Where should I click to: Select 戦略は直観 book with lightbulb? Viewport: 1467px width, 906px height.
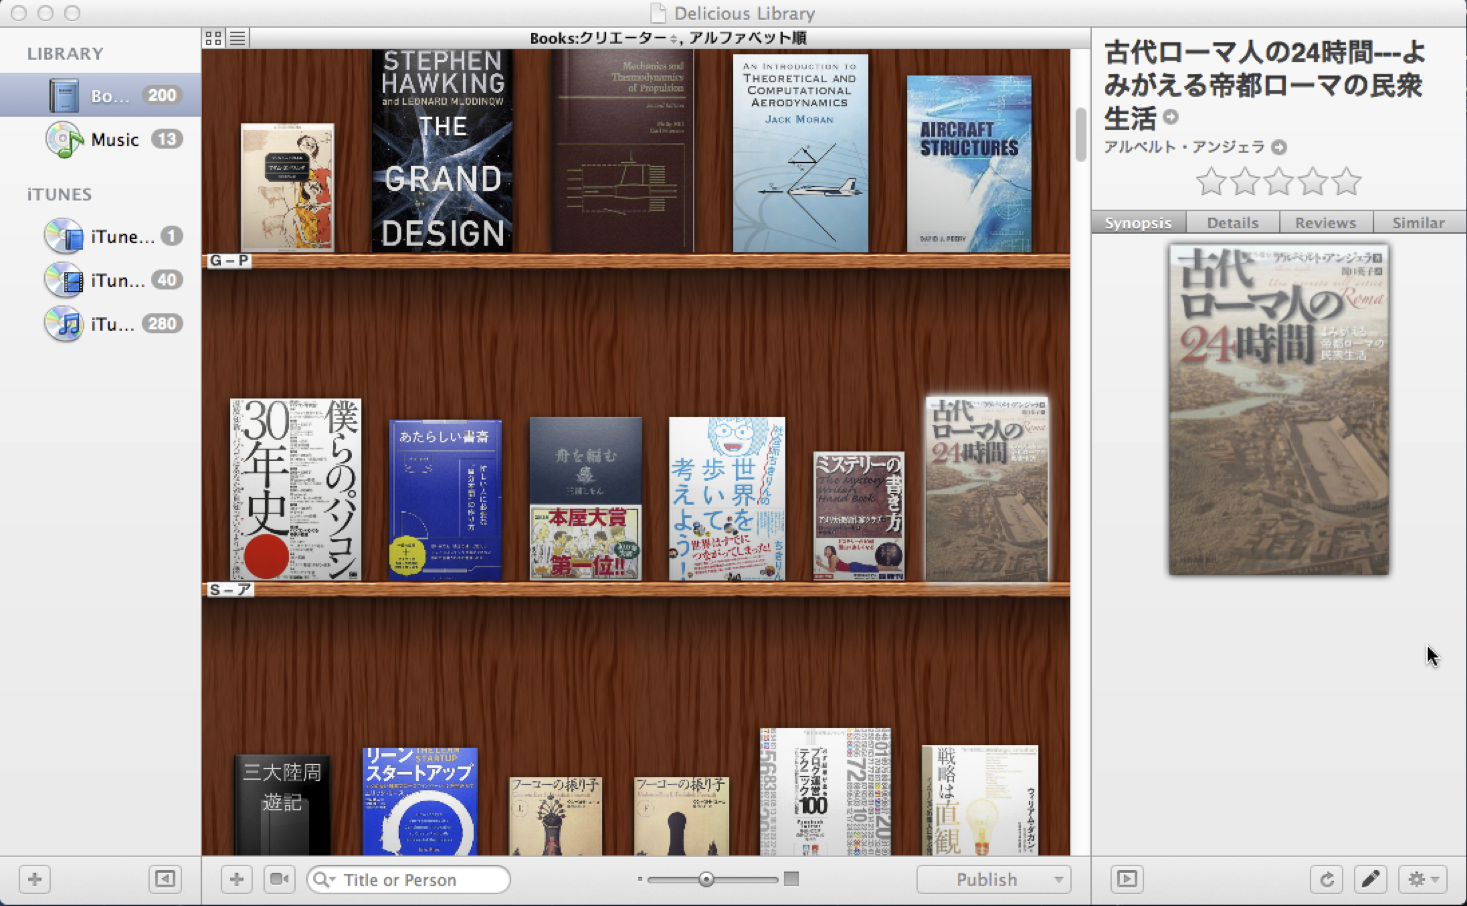(980, 800)
